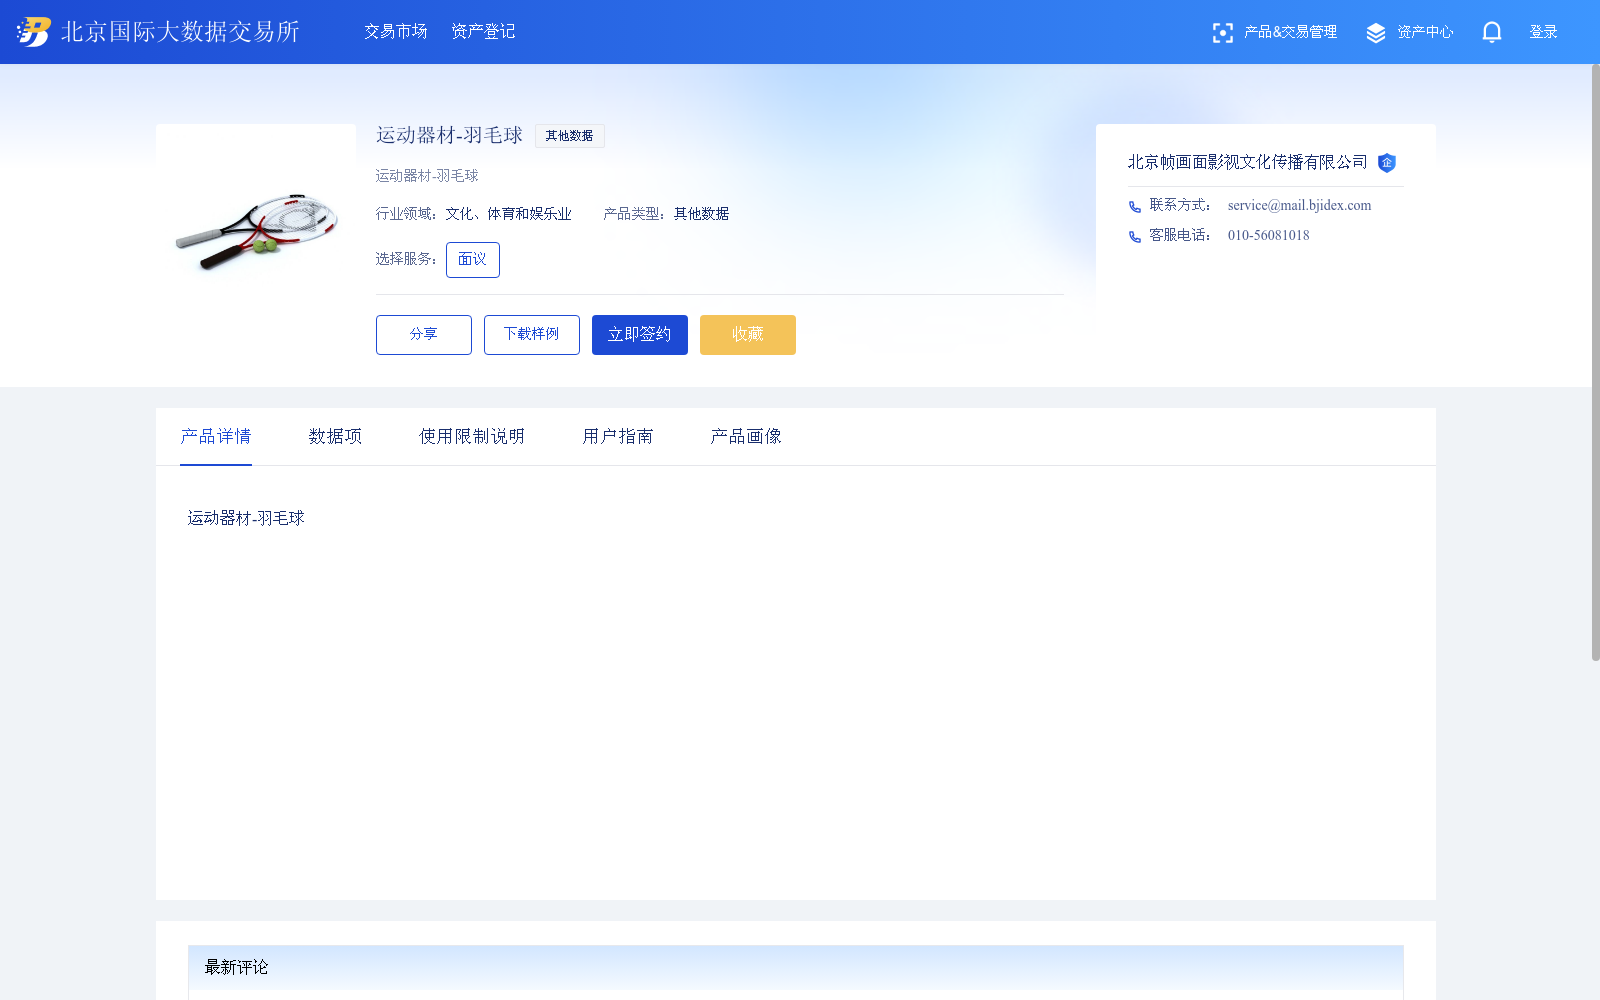
Task: Open 产品&交易管理 in the header
Action: click(x=1290, y=32)
